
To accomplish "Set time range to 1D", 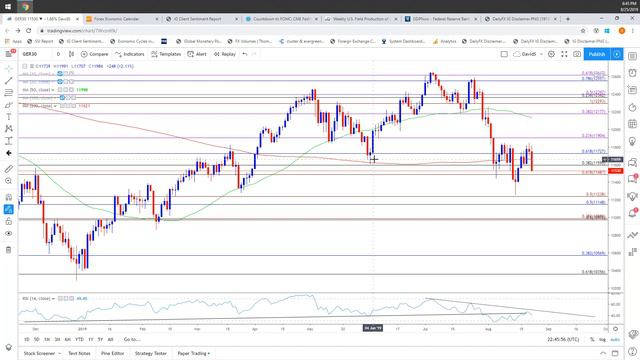I will click(27, 339).
